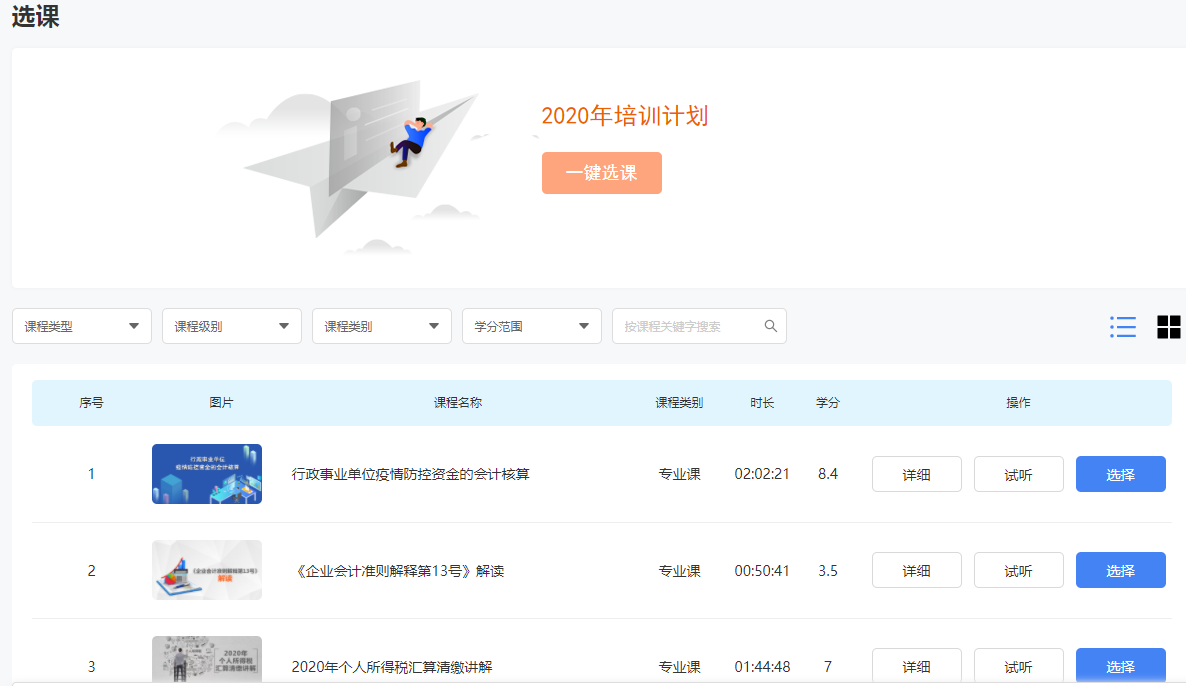Click course name 行政事业单位疫情防控资金的会计核算
Image resolution: width=1186 pixels, height=686 pixels.
411,474
